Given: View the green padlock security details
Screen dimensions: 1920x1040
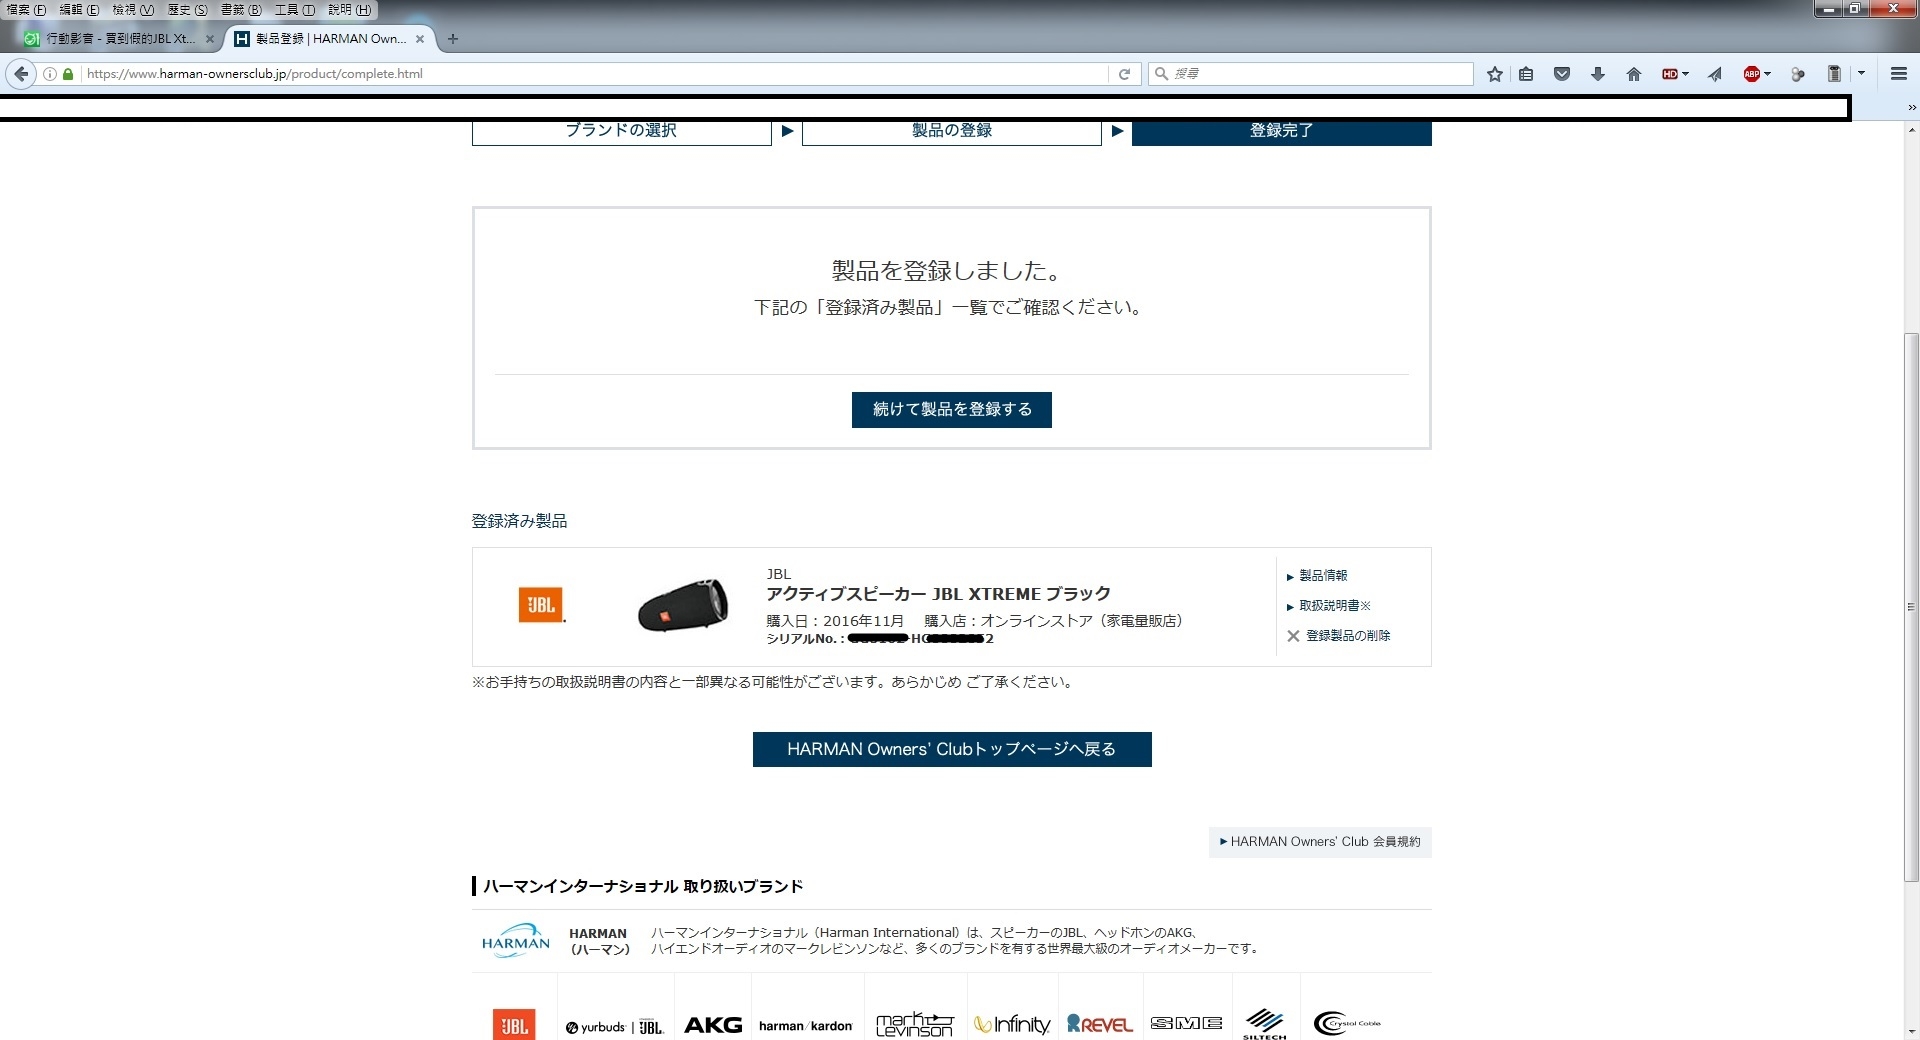Looking at the screenshot, I should click(68, 74).
